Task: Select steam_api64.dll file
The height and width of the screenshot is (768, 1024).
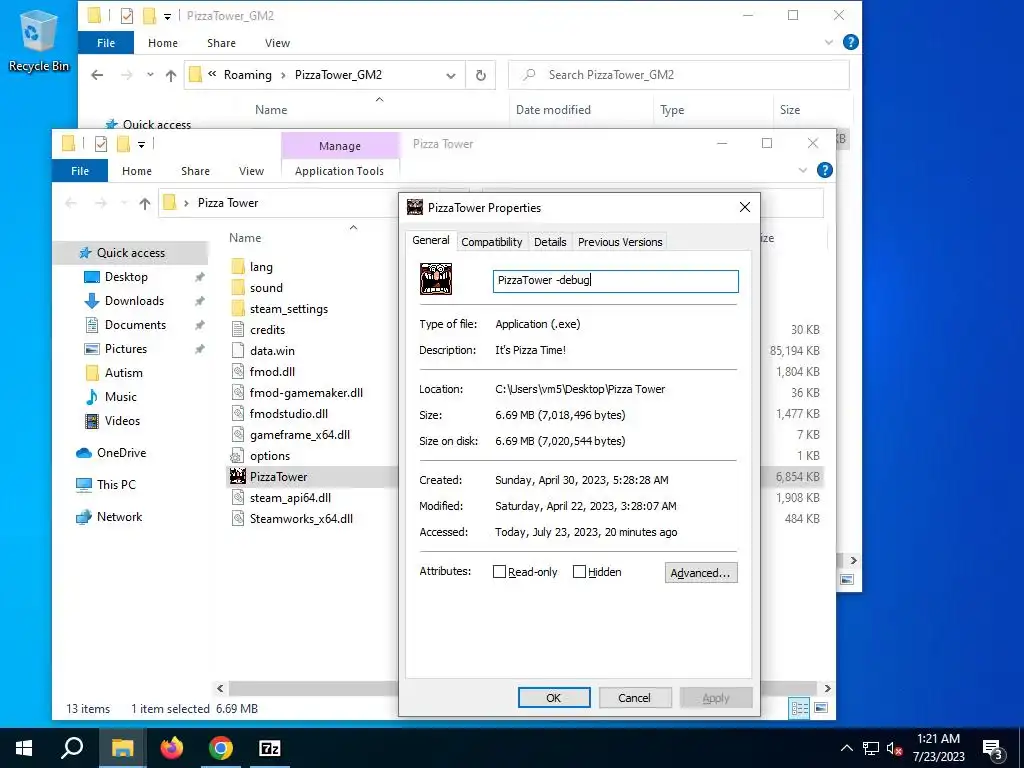Action: point(290,498)
